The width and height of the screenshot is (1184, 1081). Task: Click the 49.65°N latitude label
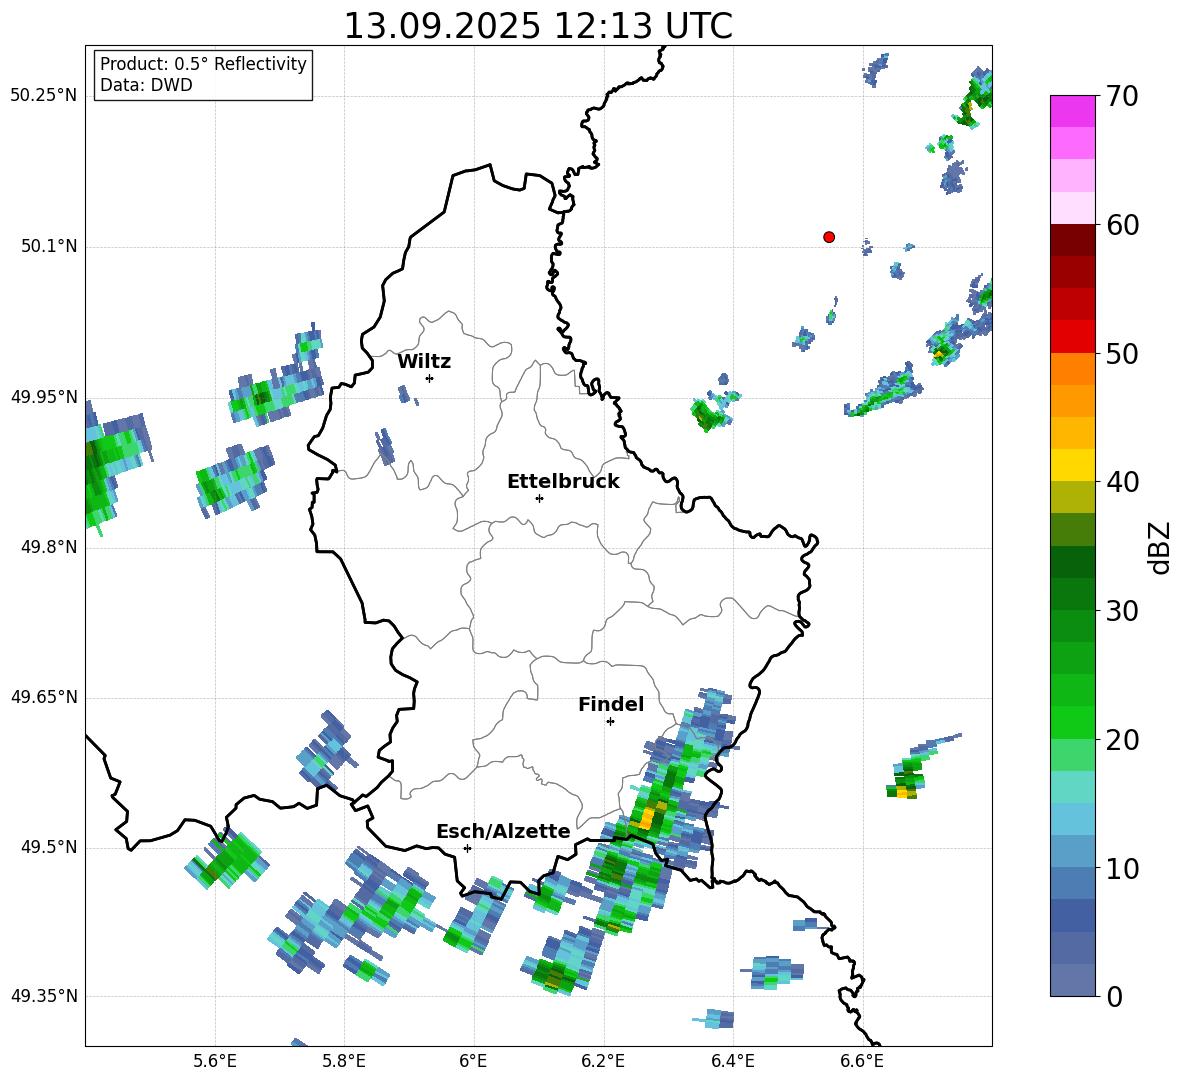44,697
